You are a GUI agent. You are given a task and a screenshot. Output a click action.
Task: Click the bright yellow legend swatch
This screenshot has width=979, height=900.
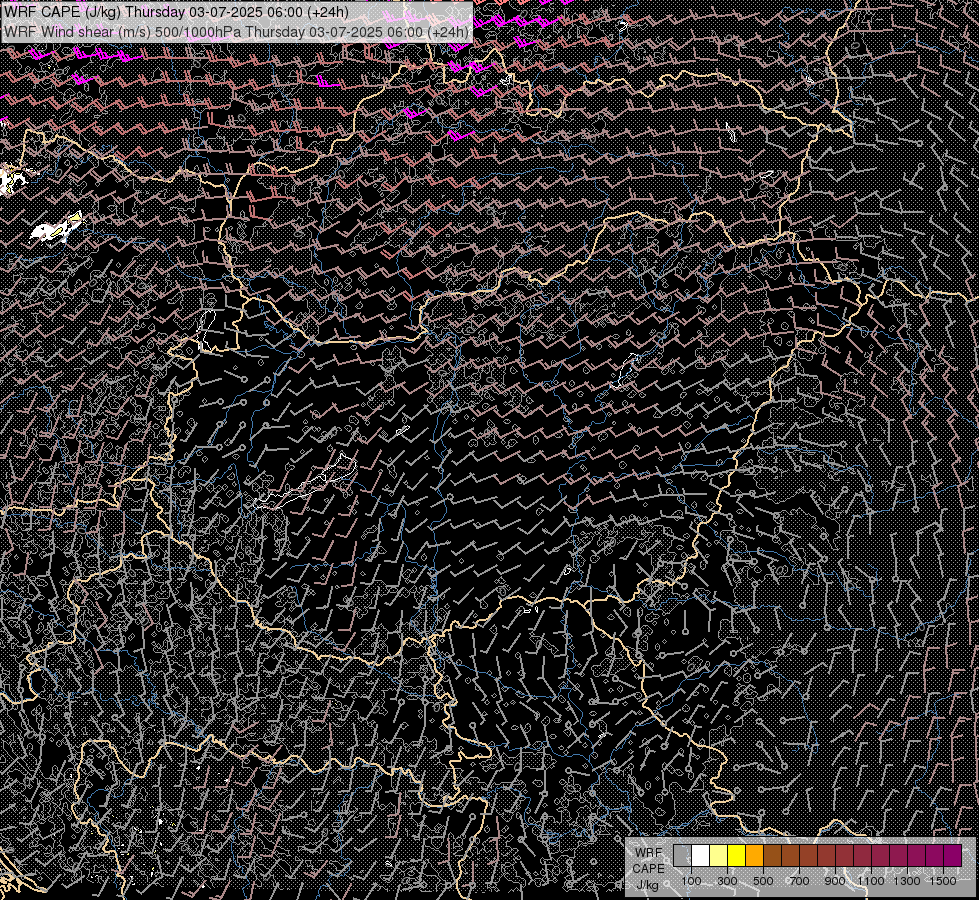736,855
